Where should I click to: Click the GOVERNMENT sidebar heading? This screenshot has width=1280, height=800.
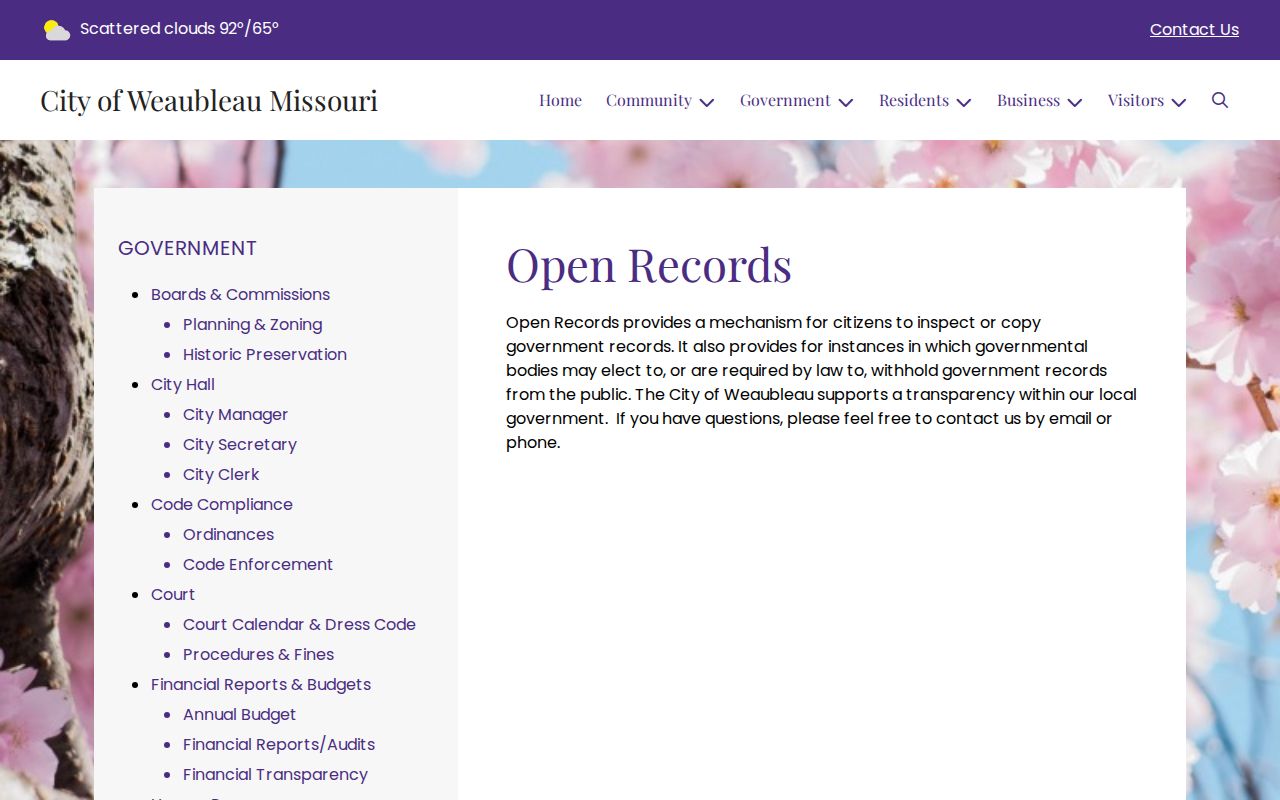187,248
